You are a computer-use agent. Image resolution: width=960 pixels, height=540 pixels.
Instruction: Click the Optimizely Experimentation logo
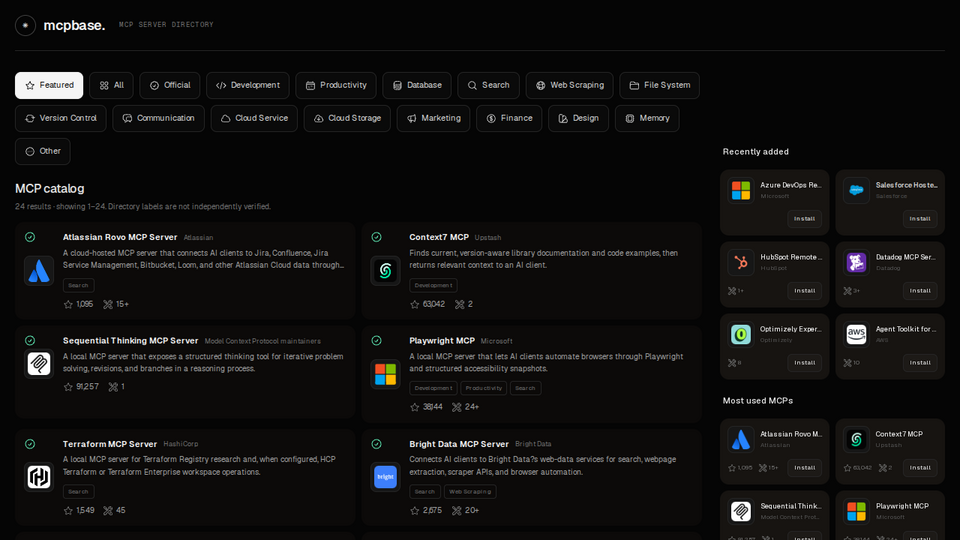point(741,334)
